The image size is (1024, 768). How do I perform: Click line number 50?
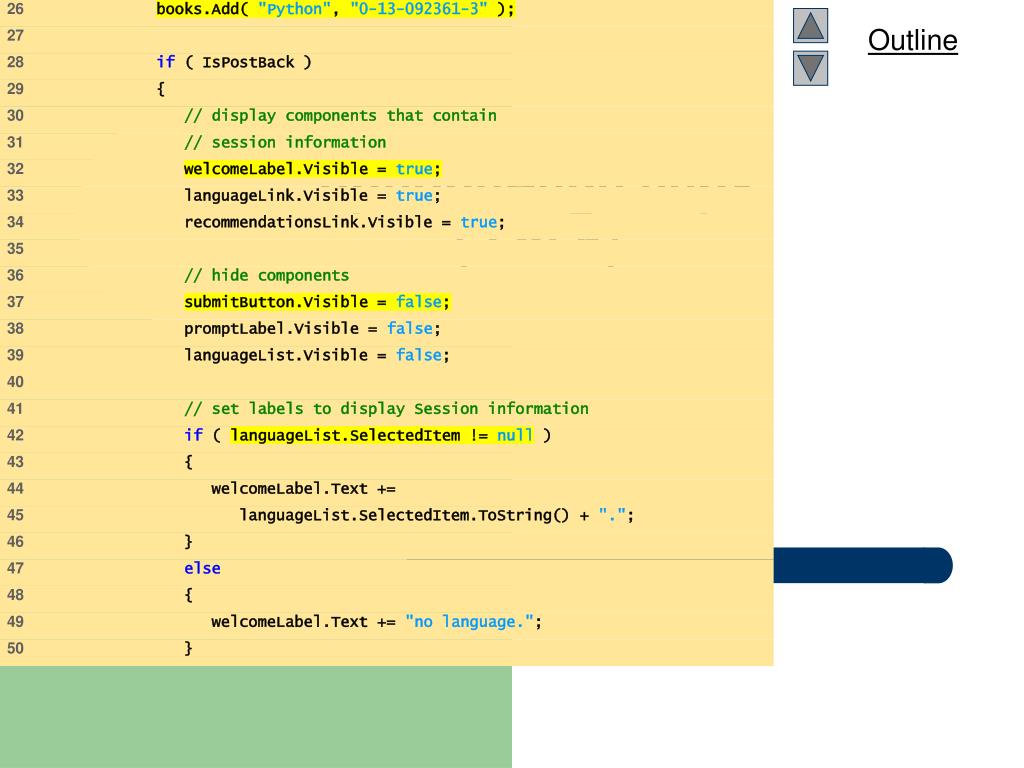pos(15,648)
